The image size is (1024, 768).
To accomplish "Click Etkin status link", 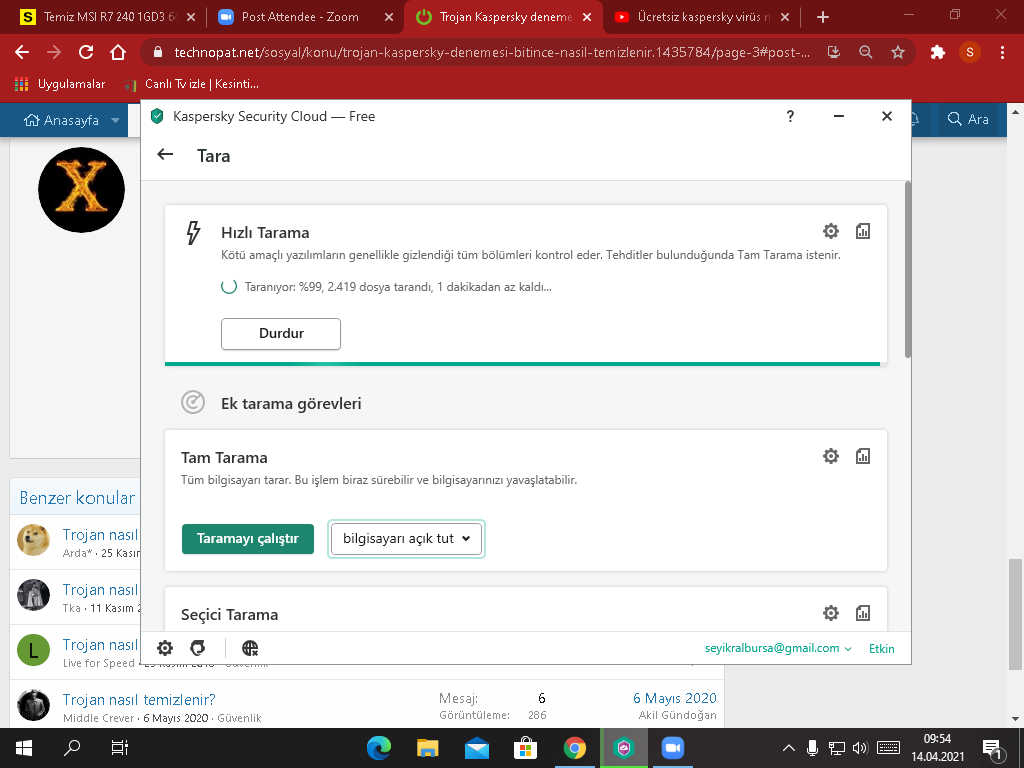I will tap(882, 648).
